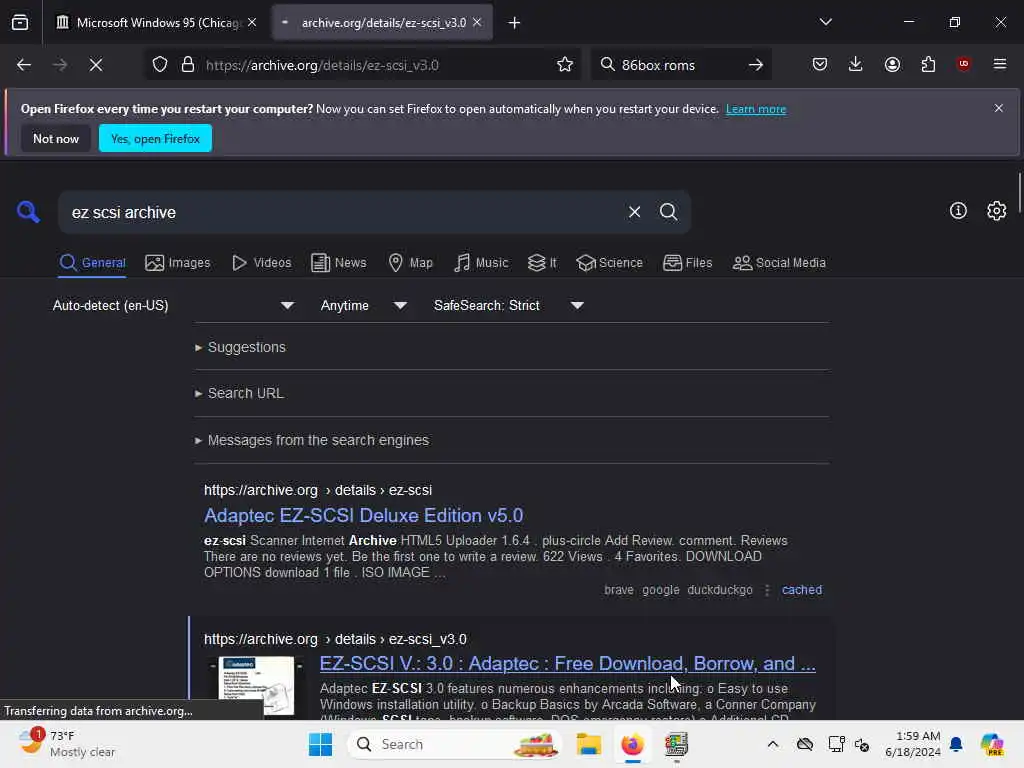Dismiss the Firefox startup notification bar
This screenshot has width=1024, height=768.
999,108
